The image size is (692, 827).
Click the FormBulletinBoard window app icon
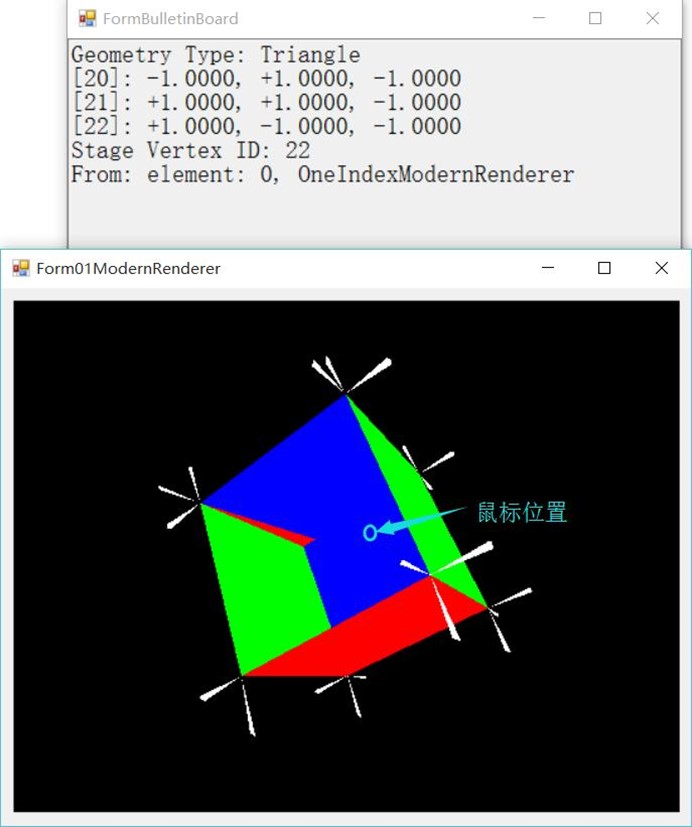coord(87,18)
